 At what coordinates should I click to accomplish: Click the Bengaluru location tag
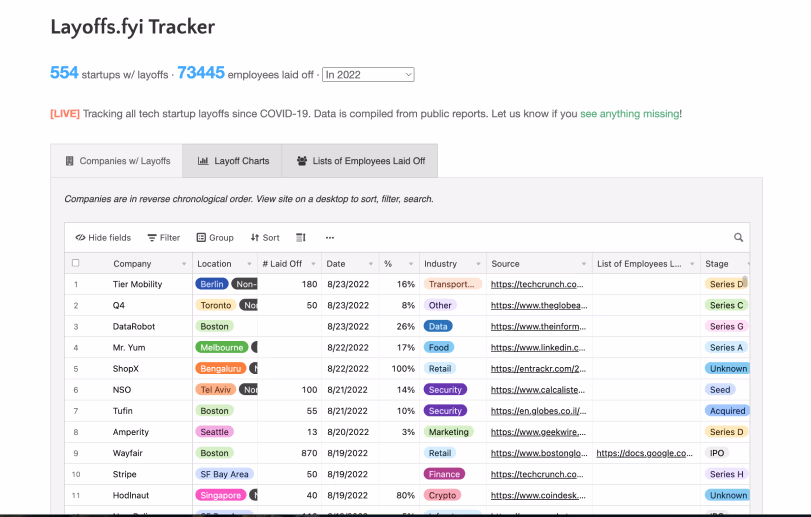(220, 369)
